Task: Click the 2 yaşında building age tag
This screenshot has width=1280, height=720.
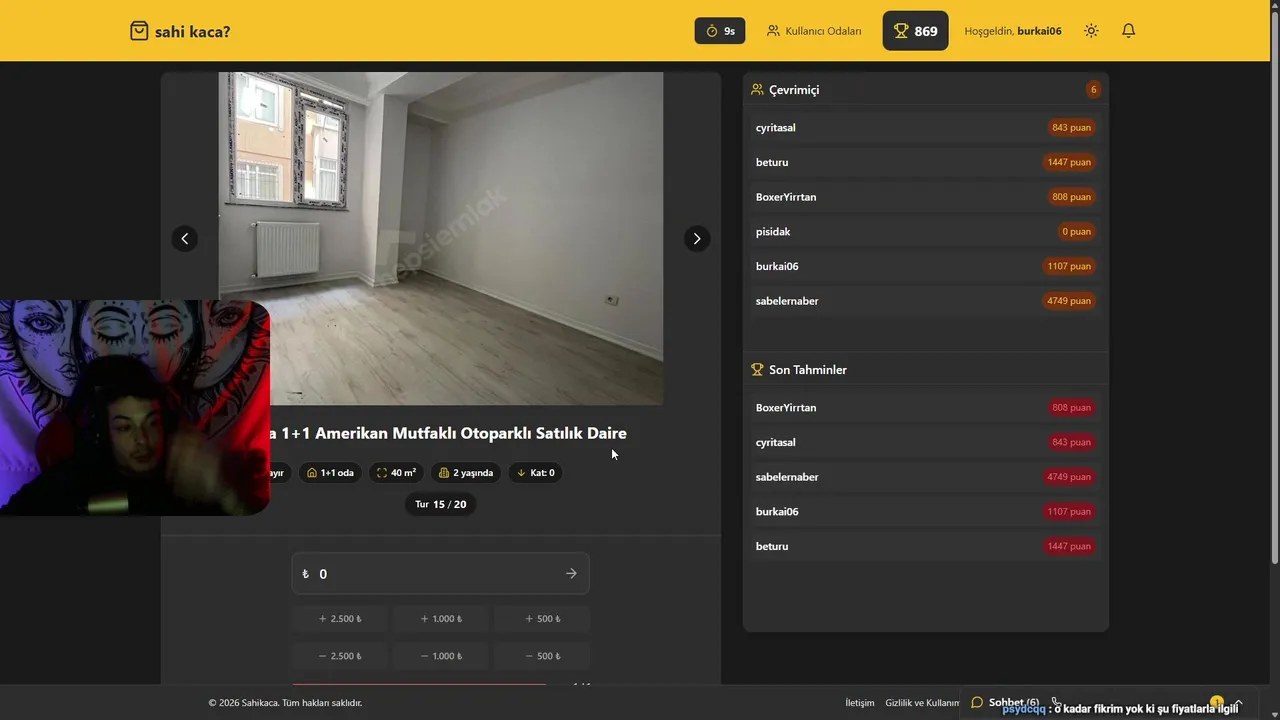Action: point(466,473)
